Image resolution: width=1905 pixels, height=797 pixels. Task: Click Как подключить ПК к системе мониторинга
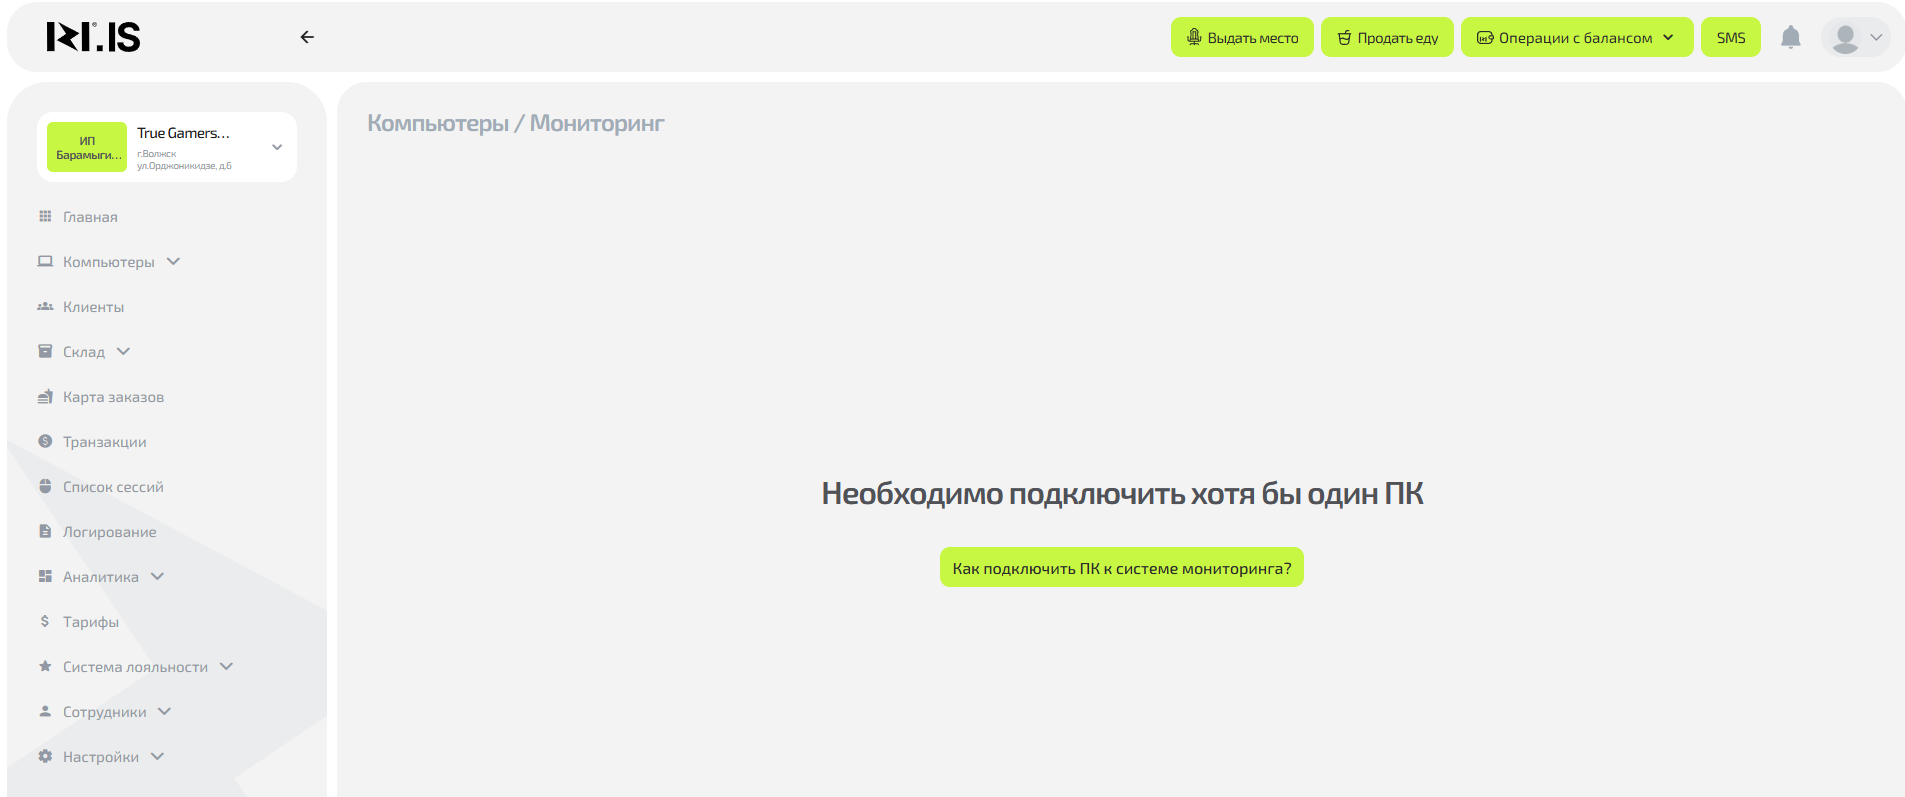(x=1121, y=568)
